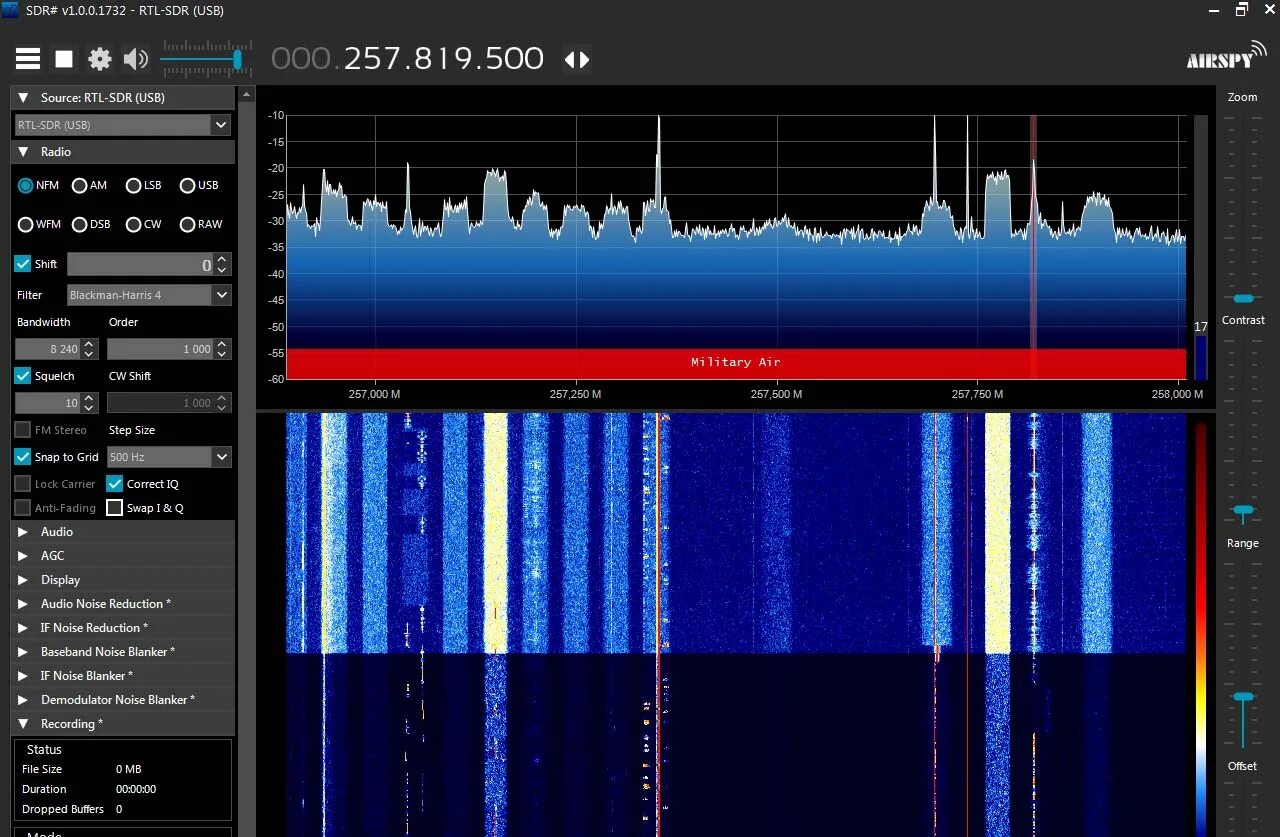Increase Bandwidth with the stepper arrow
The width and height of the screenshot is (1280, 837).
pyautogui.click(x=88, y=344)
